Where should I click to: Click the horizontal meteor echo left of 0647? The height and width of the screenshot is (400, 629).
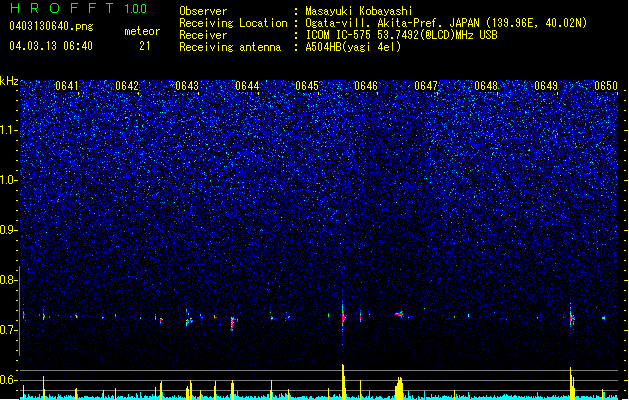(x=400, y=314)
